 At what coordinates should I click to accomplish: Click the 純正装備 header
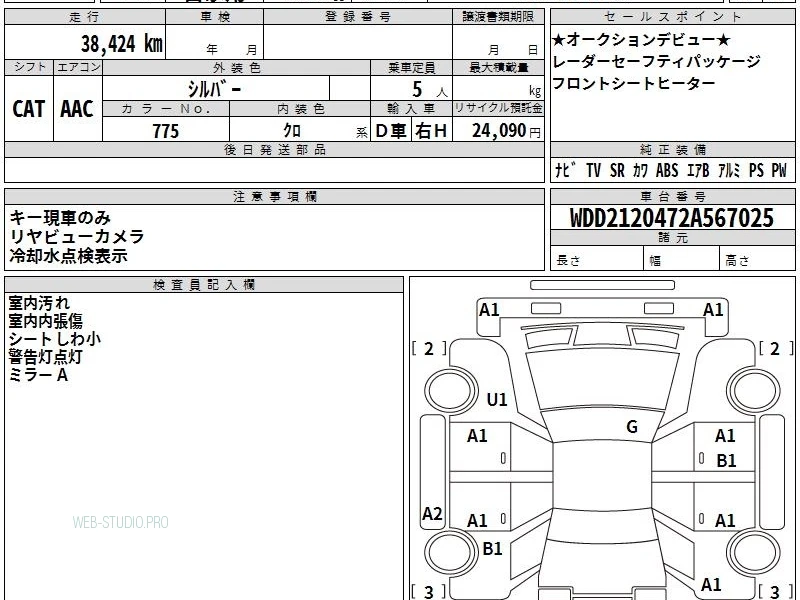(672, 149)
